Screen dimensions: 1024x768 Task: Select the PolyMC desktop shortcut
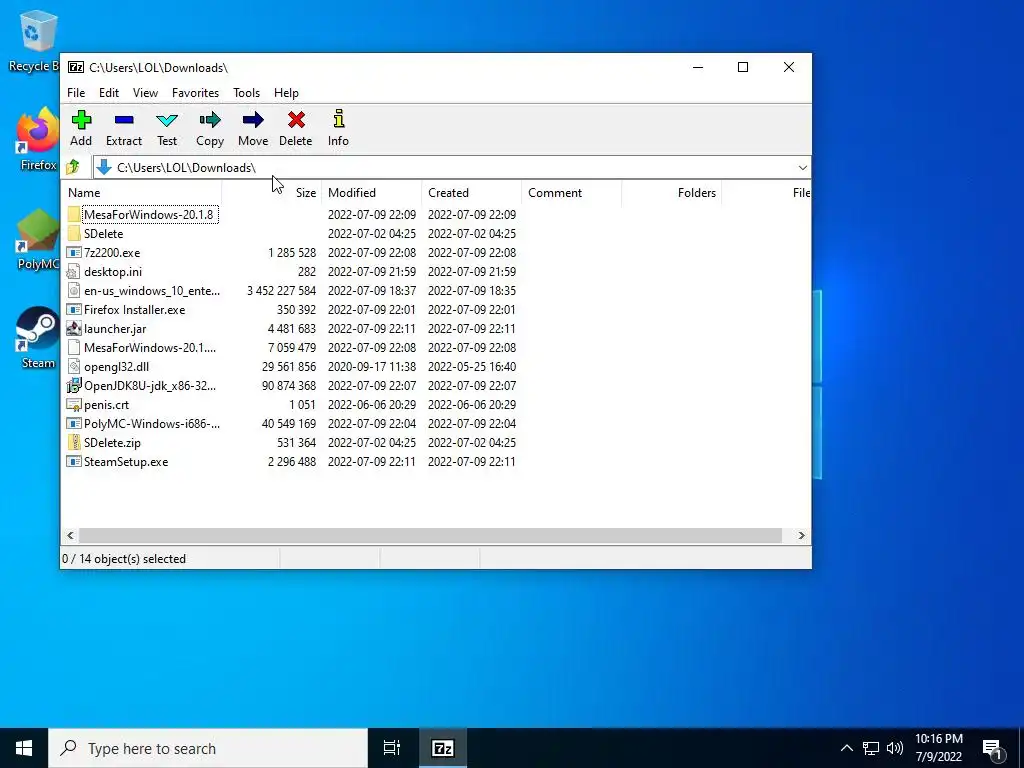[37, 239]
